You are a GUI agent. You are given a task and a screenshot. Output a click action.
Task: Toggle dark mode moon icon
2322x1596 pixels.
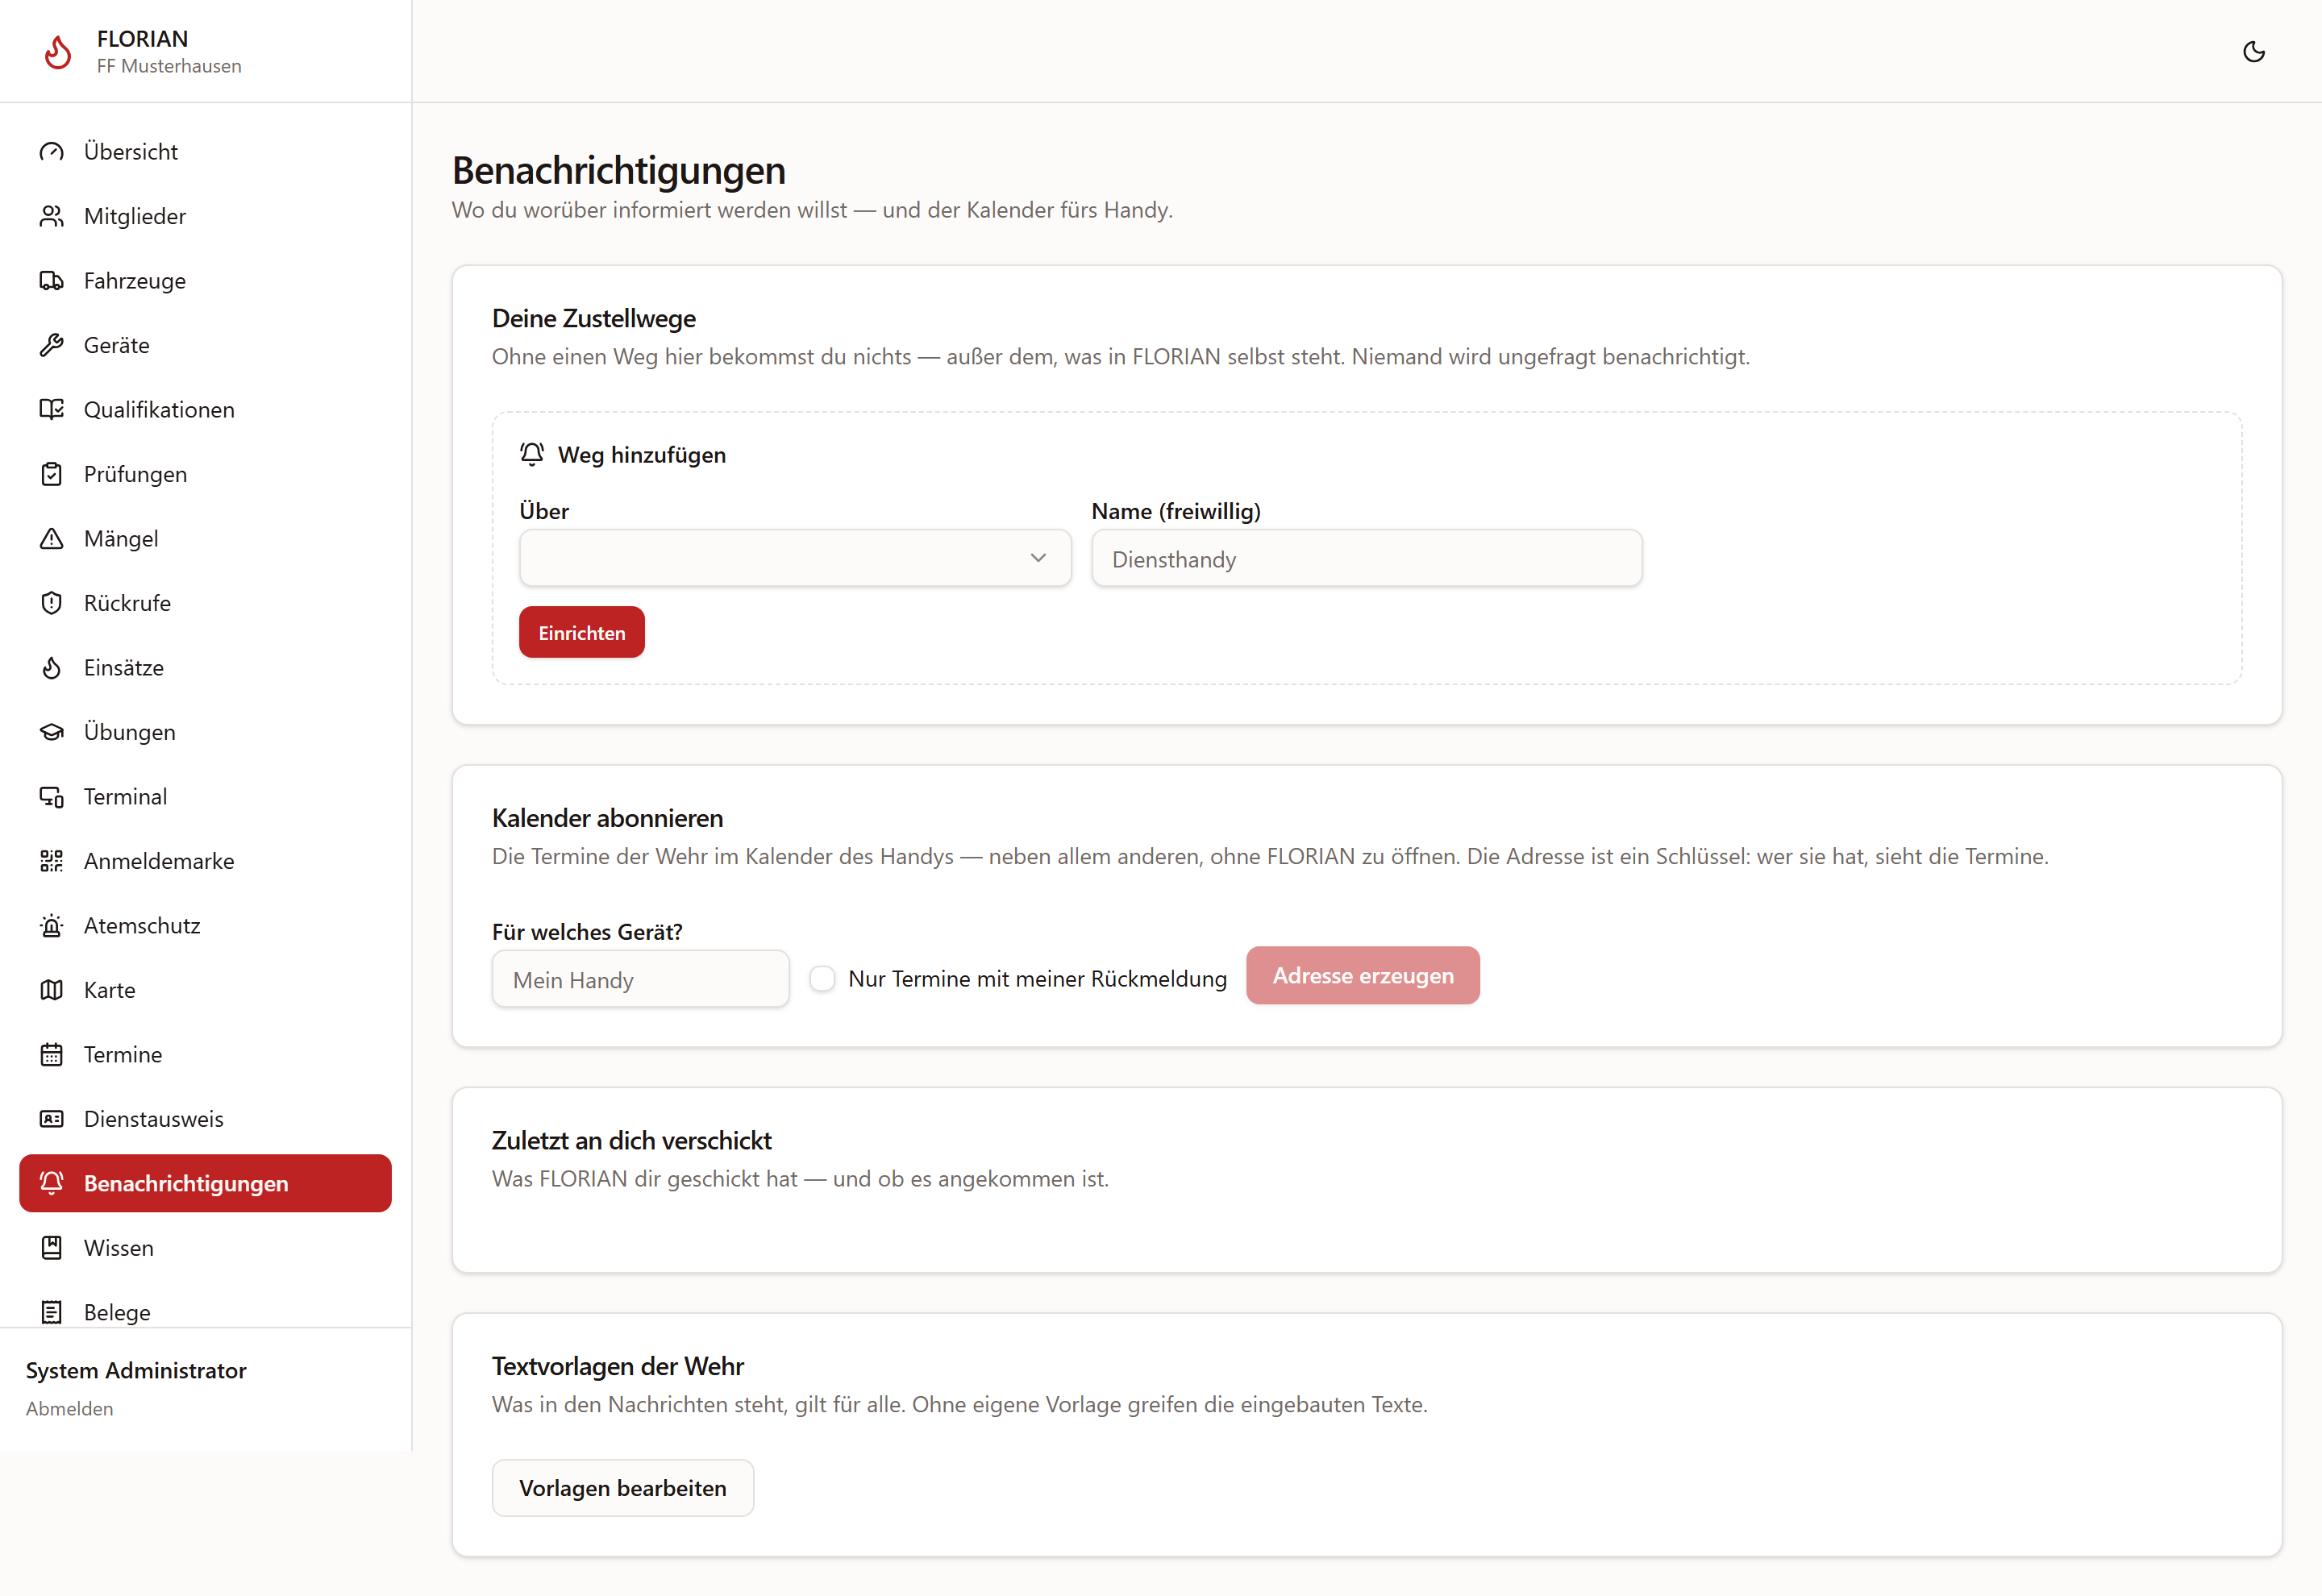pos(2253,51)
